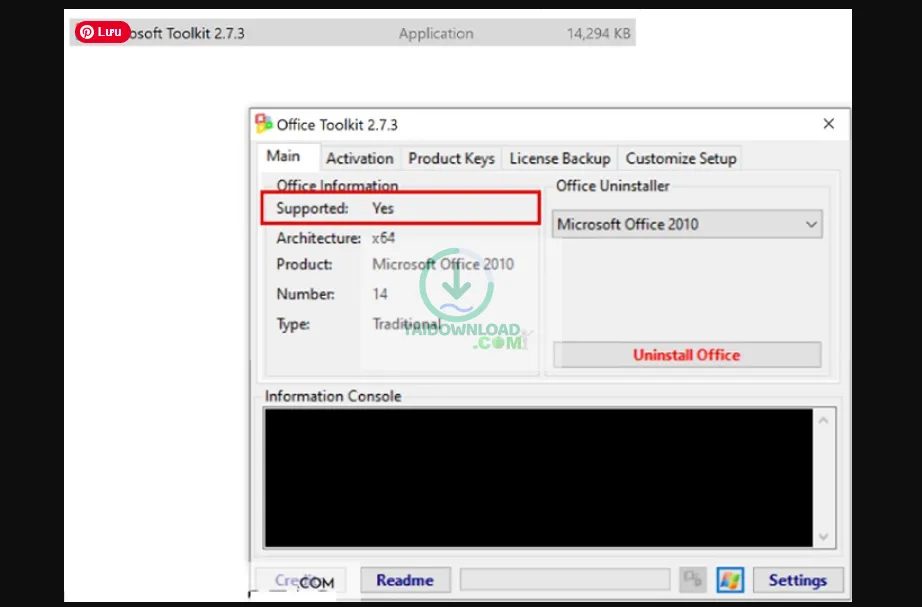Viewport: 922px width, 607px height.
Task: Open the Activation tab
Action: point(359,158)
